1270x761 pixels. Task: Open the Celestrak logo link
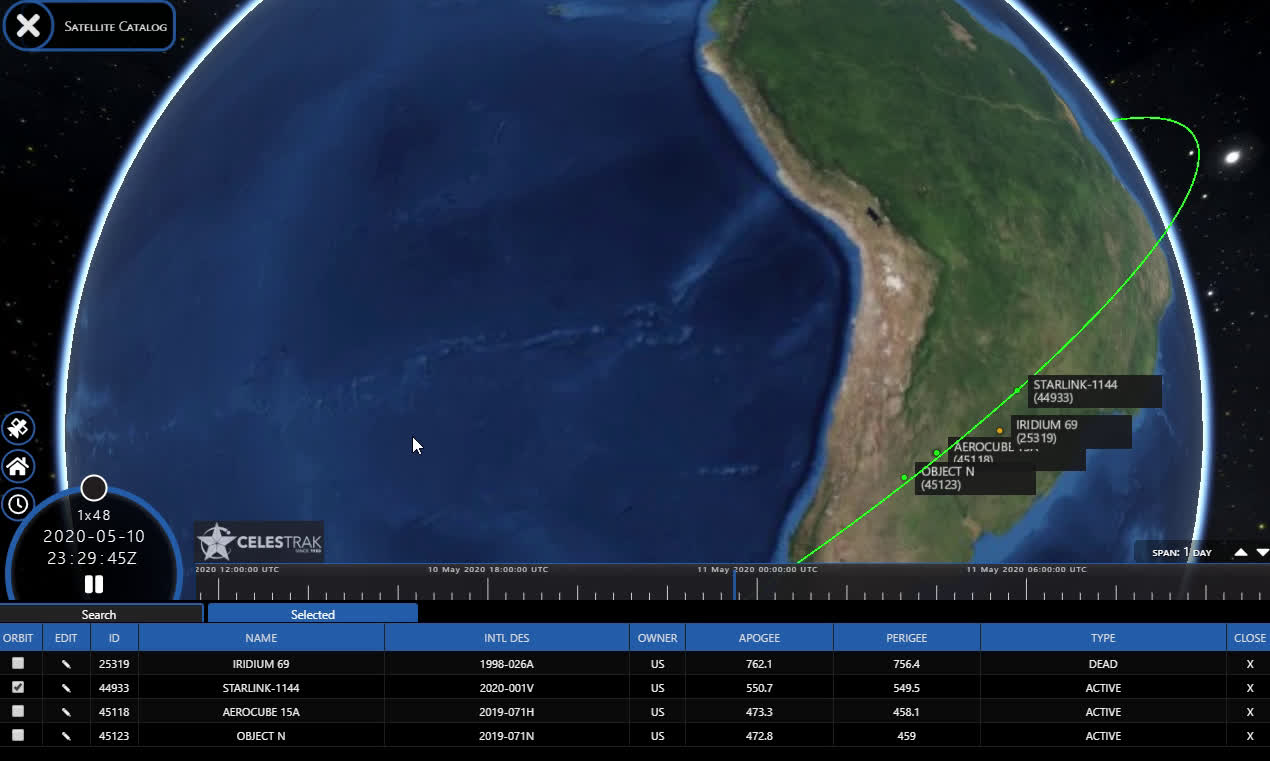click(x=258, y=540)
